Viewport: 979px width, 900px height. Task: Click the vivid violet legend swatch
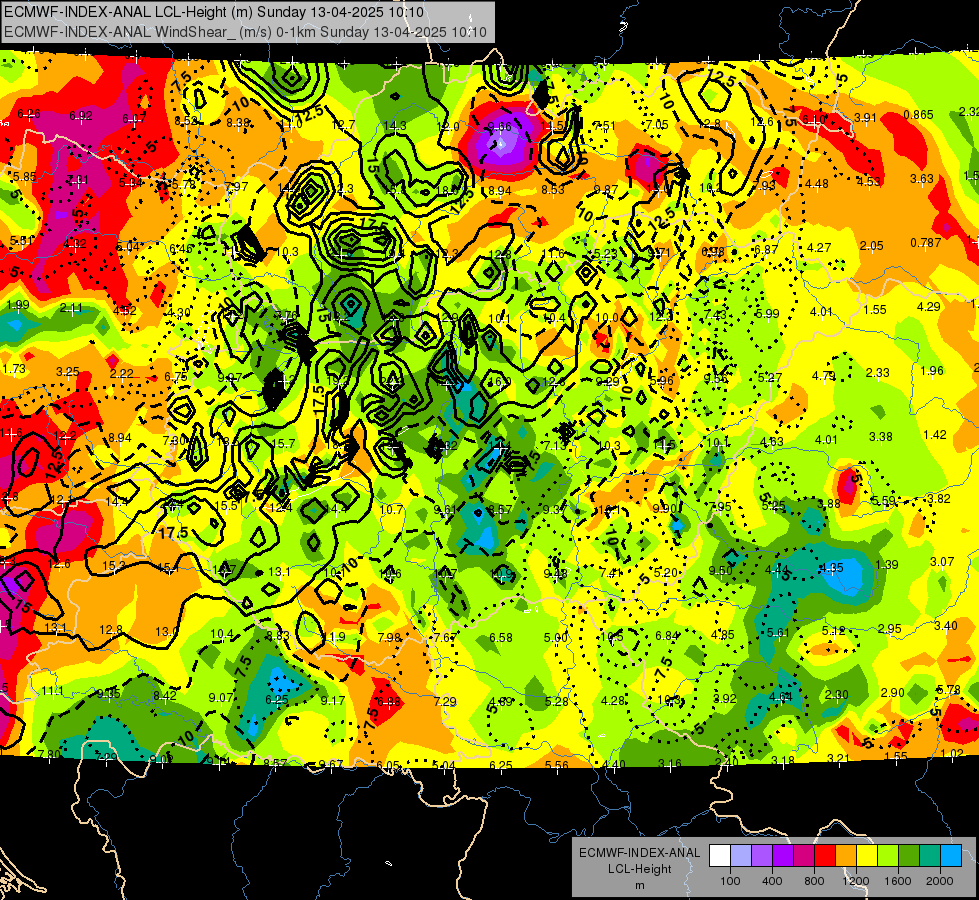tap(783, 856)
